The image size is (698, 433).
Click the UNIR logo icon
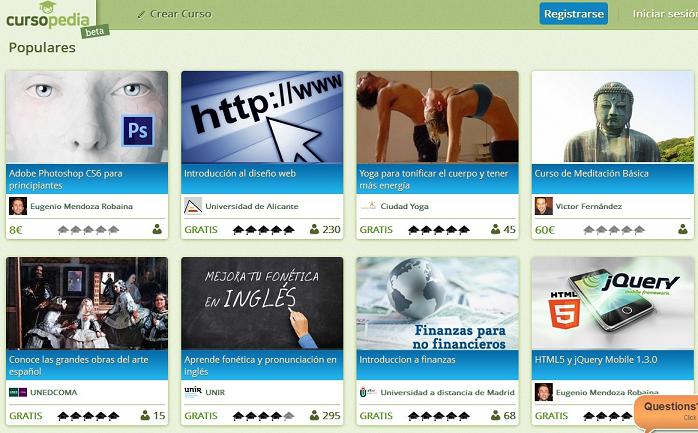[193, 391]
